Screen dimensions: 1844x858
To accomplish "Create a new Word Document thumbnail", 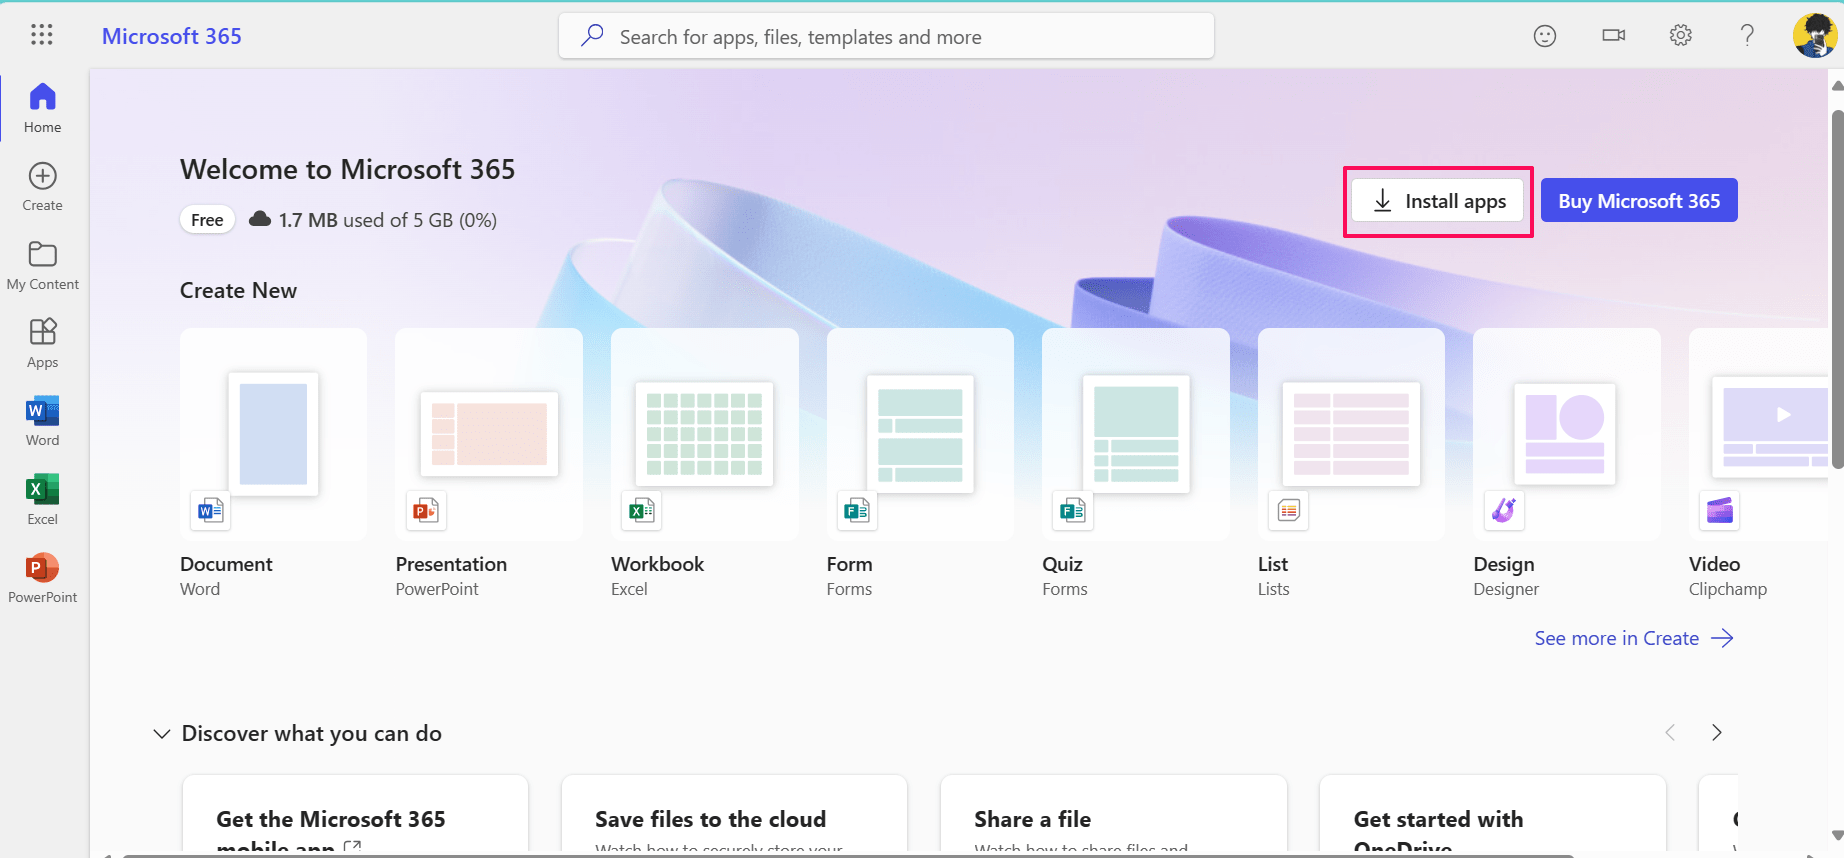I will [x=273, y=434].
